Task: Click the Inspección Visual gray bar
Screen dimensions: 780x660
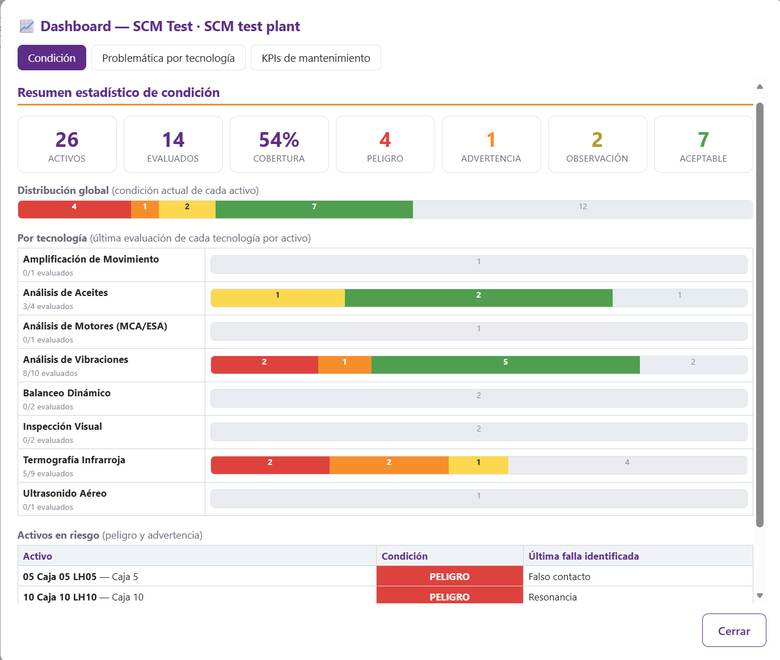Action: pyautogui.click(x=479, y=432)
